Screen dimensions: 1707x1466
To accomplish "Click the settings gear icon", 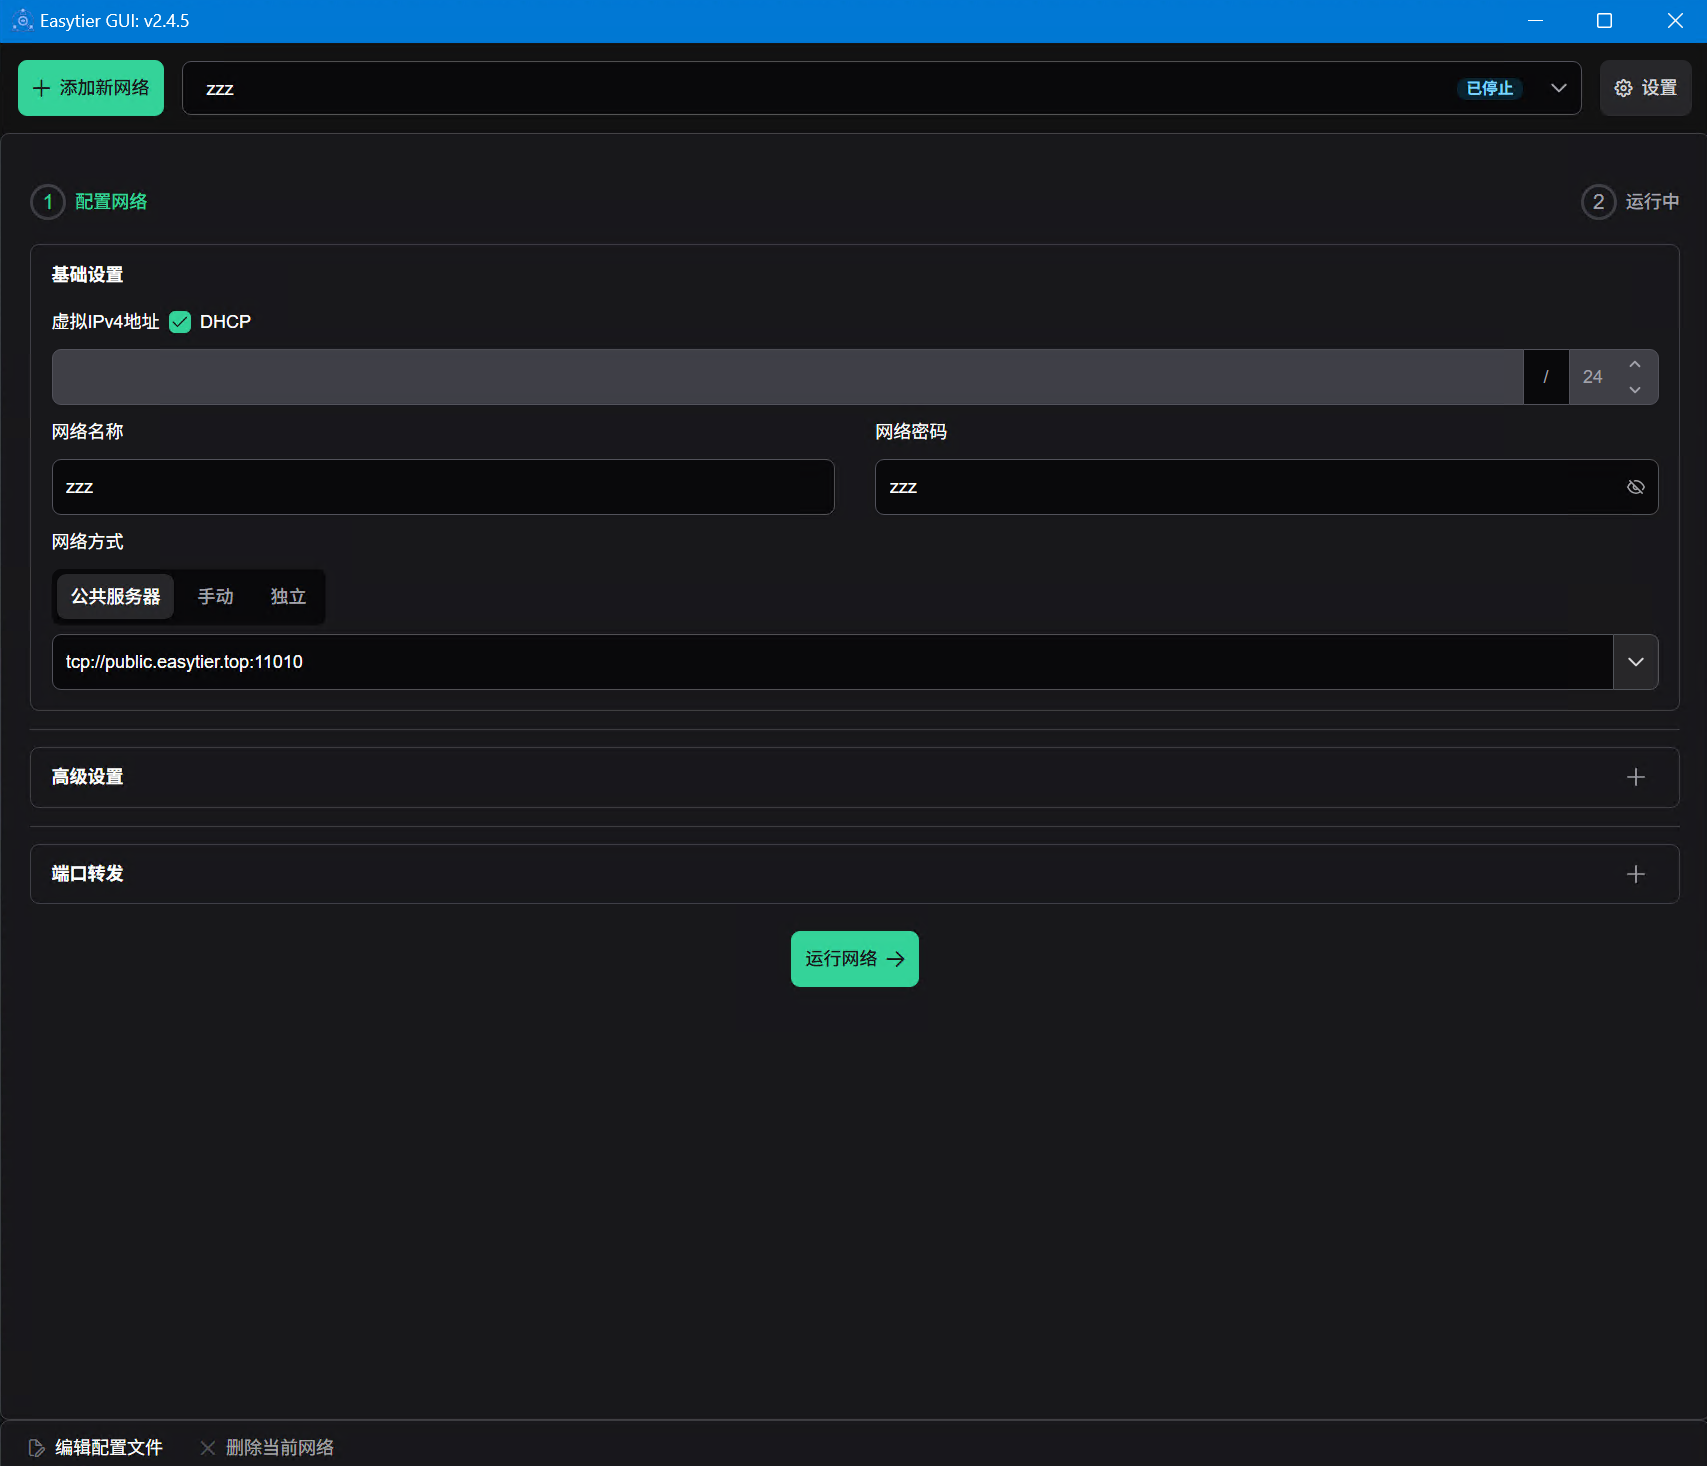I will click(x=1623, y=88).
